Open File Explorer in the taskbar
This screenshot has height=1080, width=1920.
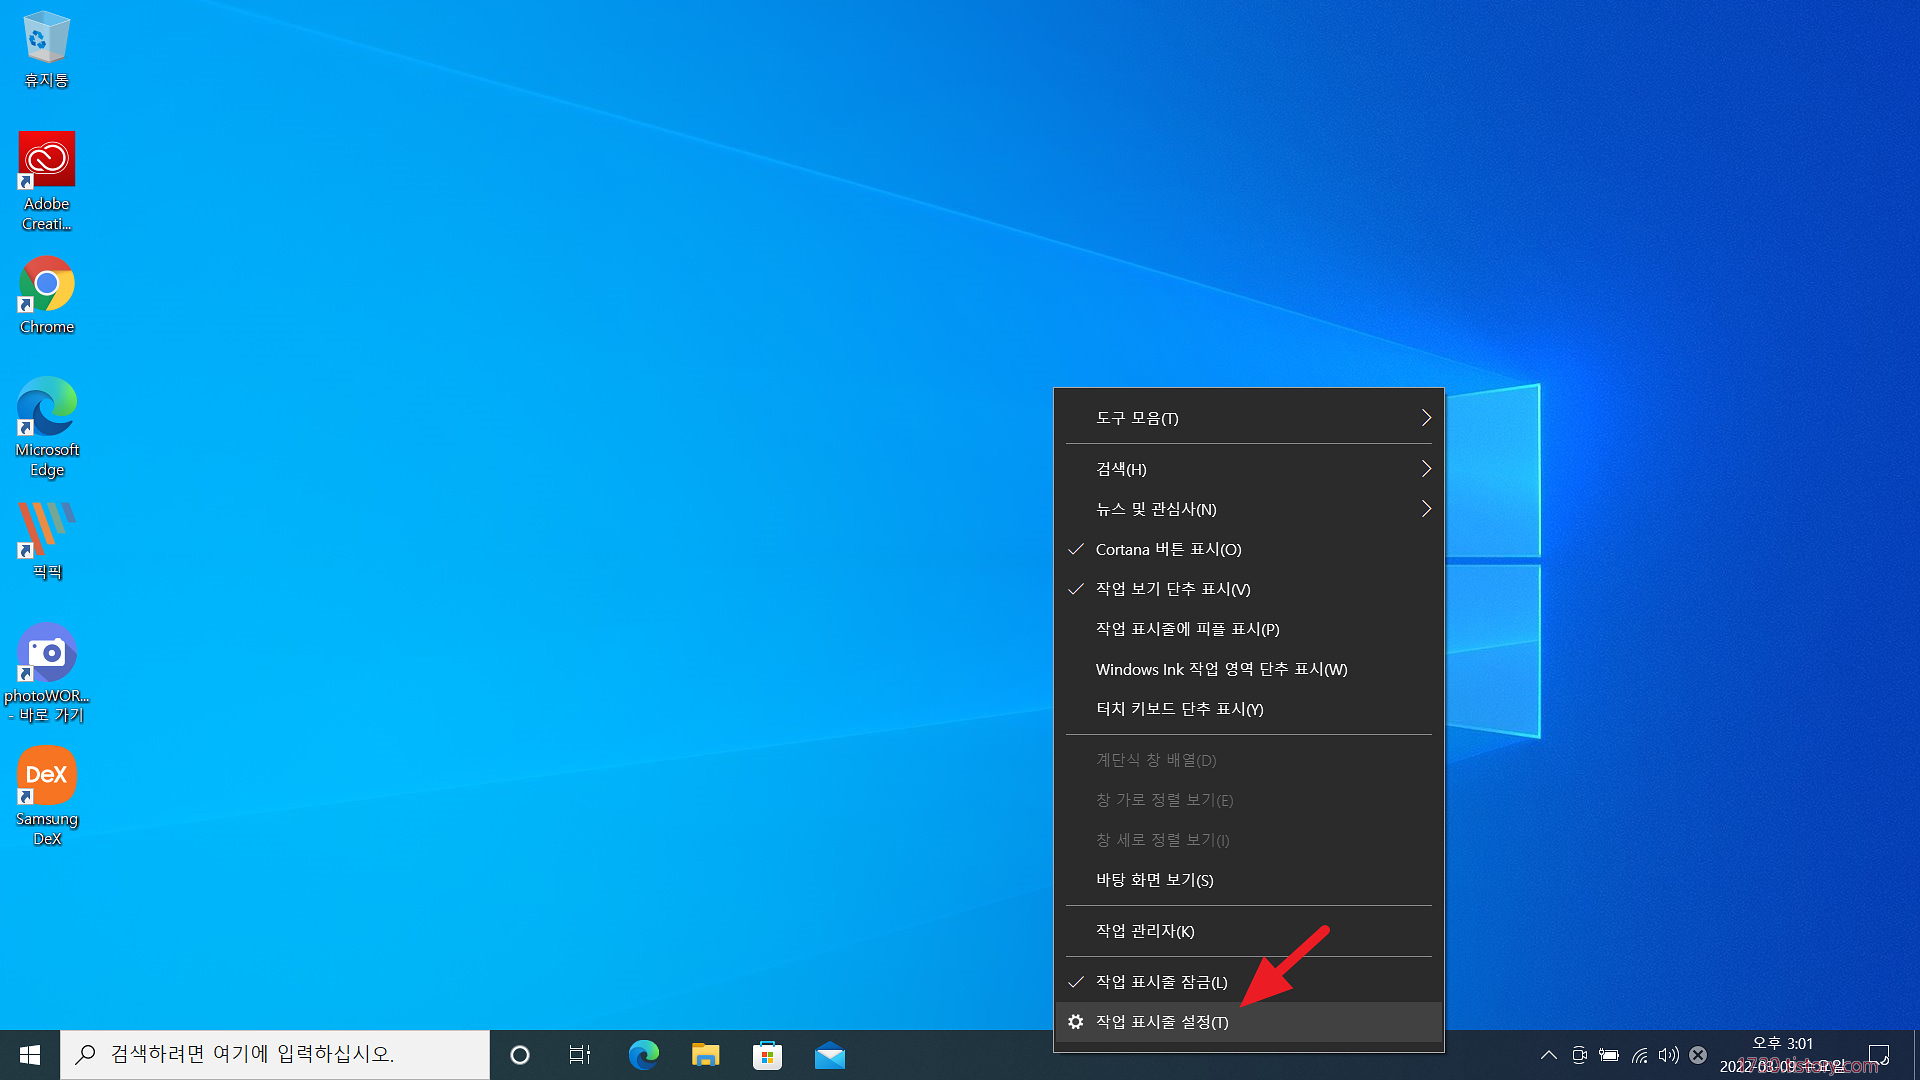(x=705, y=1055)
